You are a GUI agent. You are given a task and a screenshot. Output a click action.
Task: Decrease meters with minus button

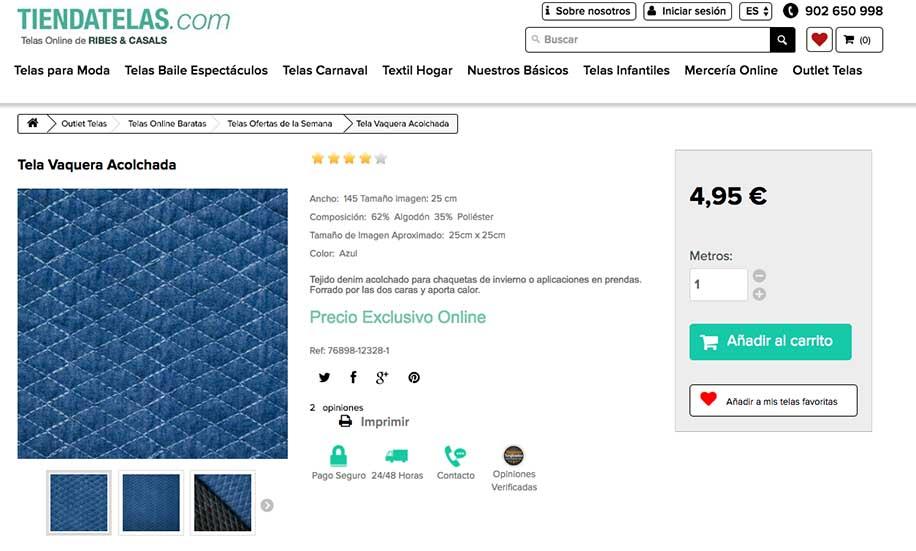[x=759, y=276]
